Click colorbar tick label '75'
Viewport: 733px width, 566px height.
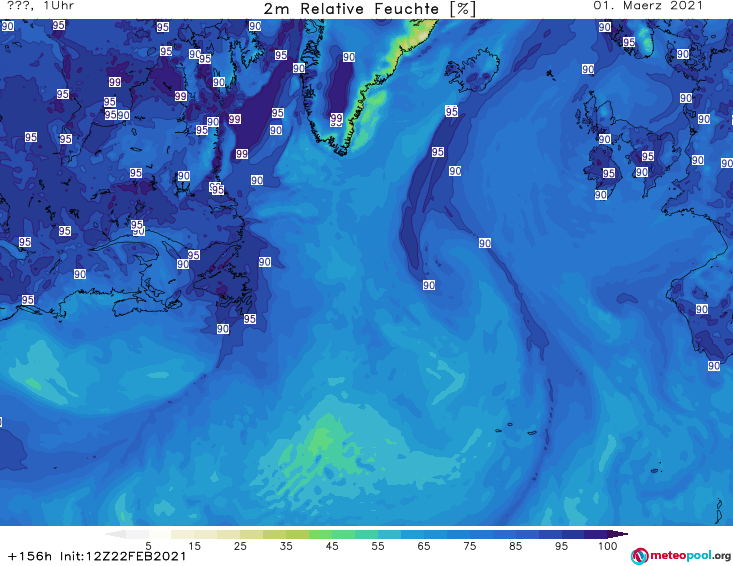coord(469,545)
